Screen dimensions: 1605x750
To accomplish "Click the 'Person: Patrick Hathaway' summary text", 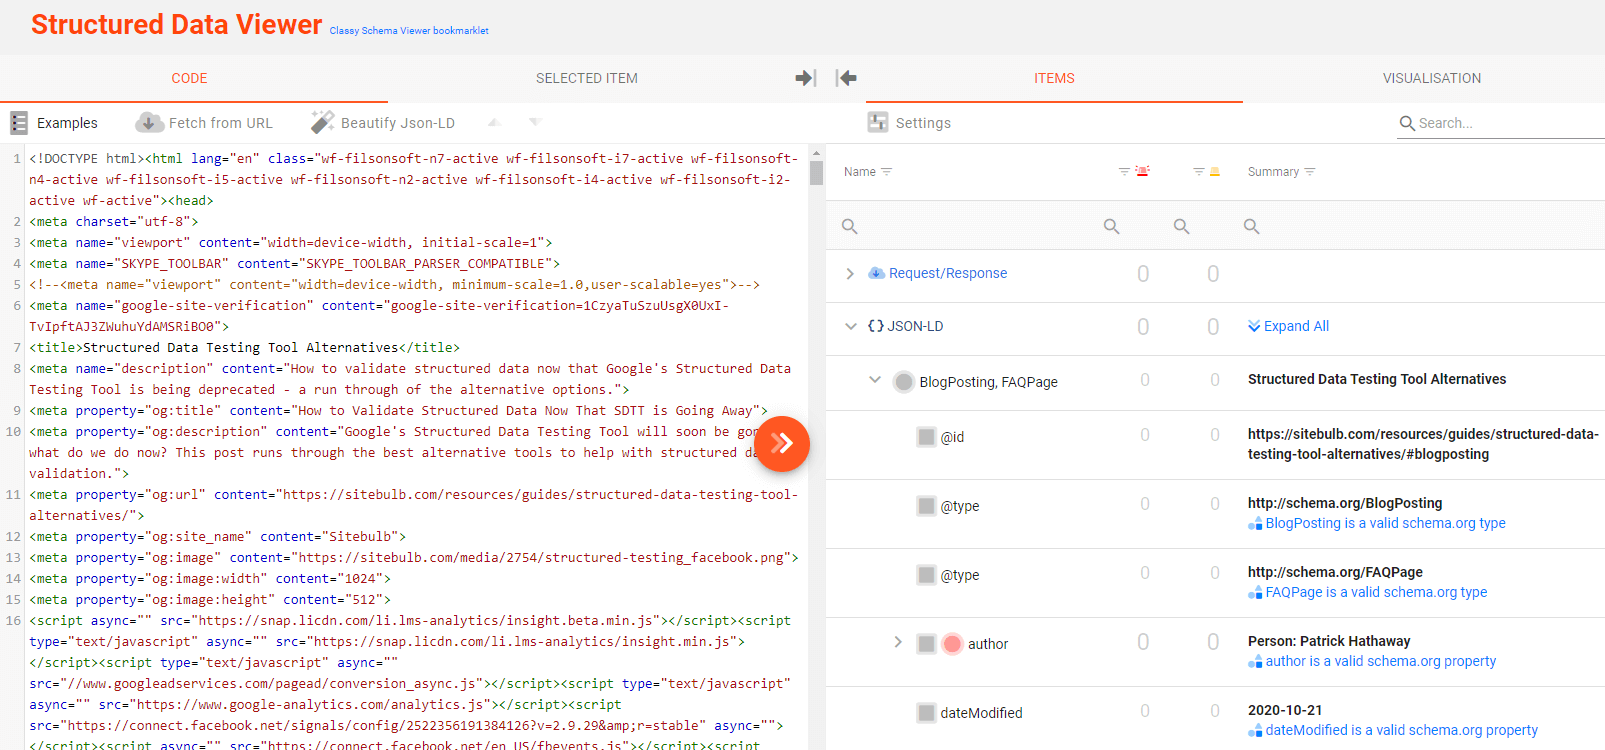I will click(x=1329, y=641).
